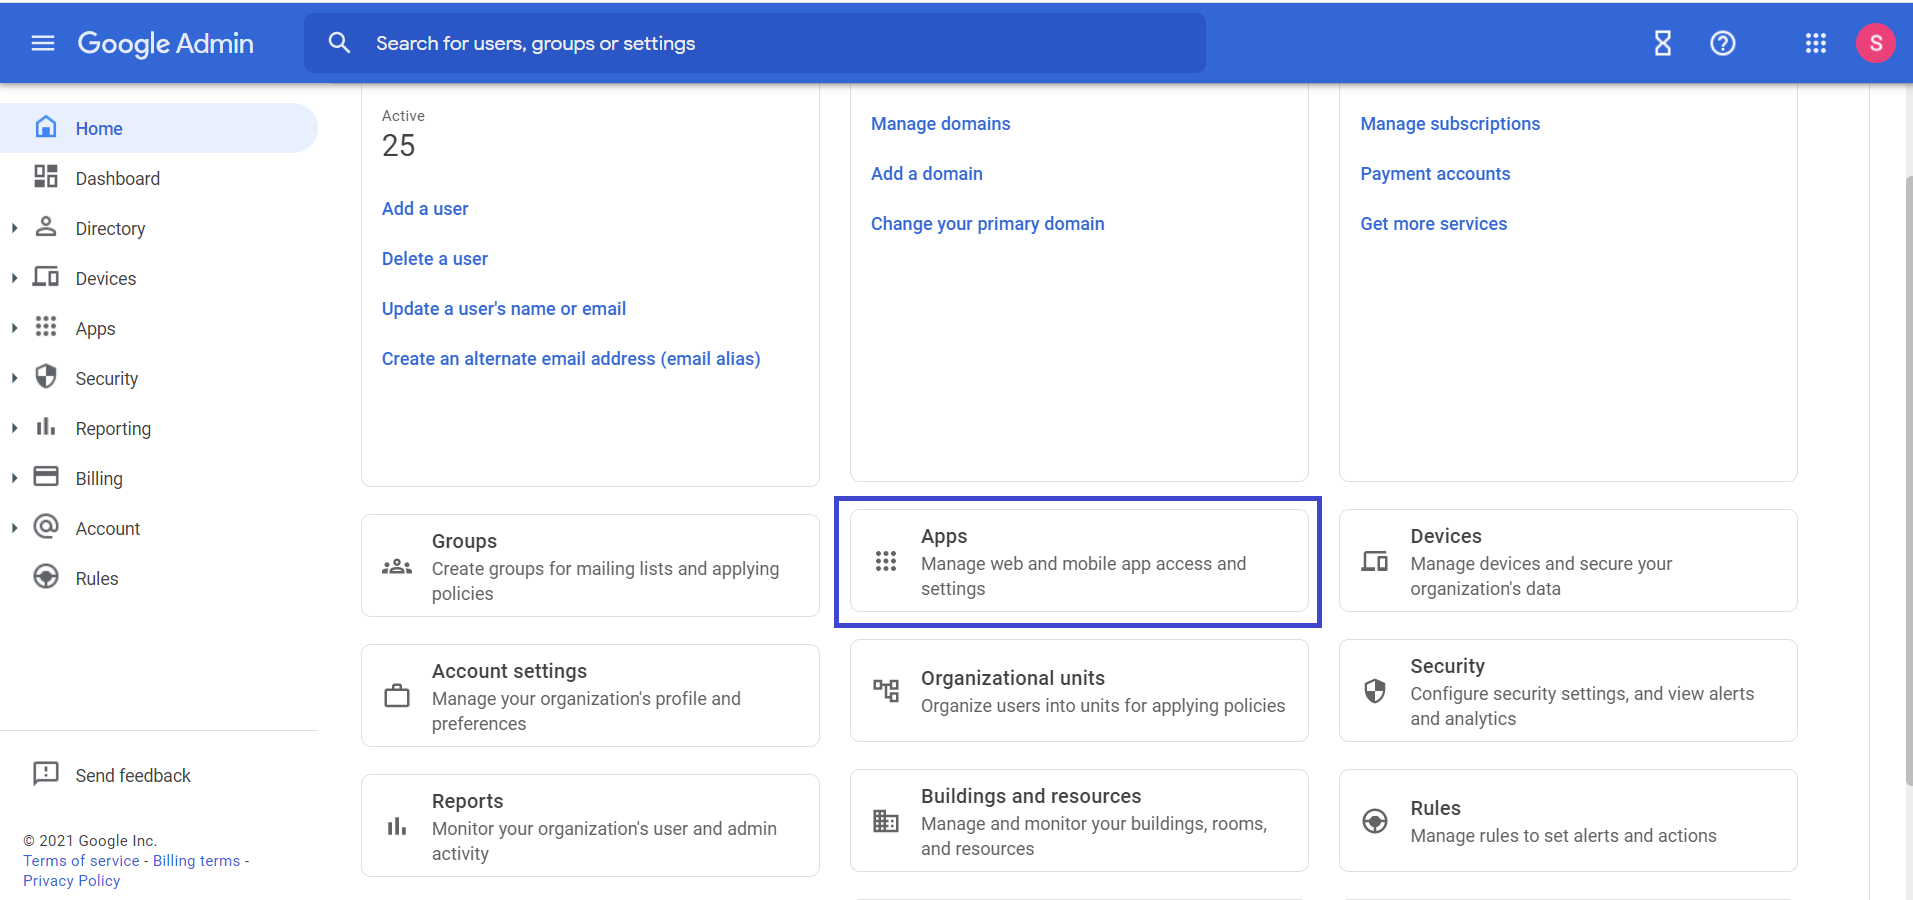Viewport: 1913px width, 900px height.
Task: Expand the Directory section arrow
Action: coord(14,228)
